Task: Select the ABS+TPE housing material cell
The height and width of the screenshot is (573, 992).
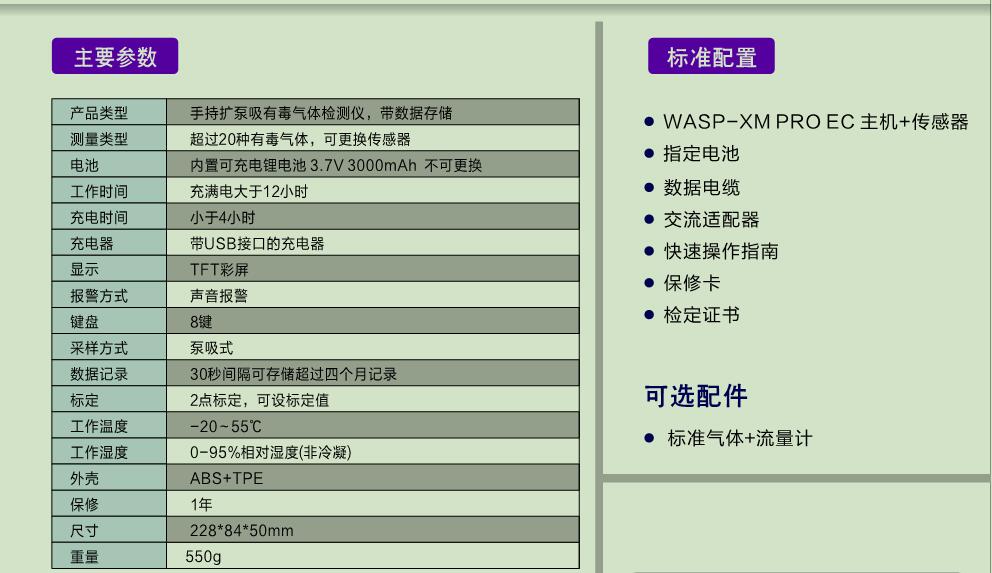Action: [x=226, y=478]
